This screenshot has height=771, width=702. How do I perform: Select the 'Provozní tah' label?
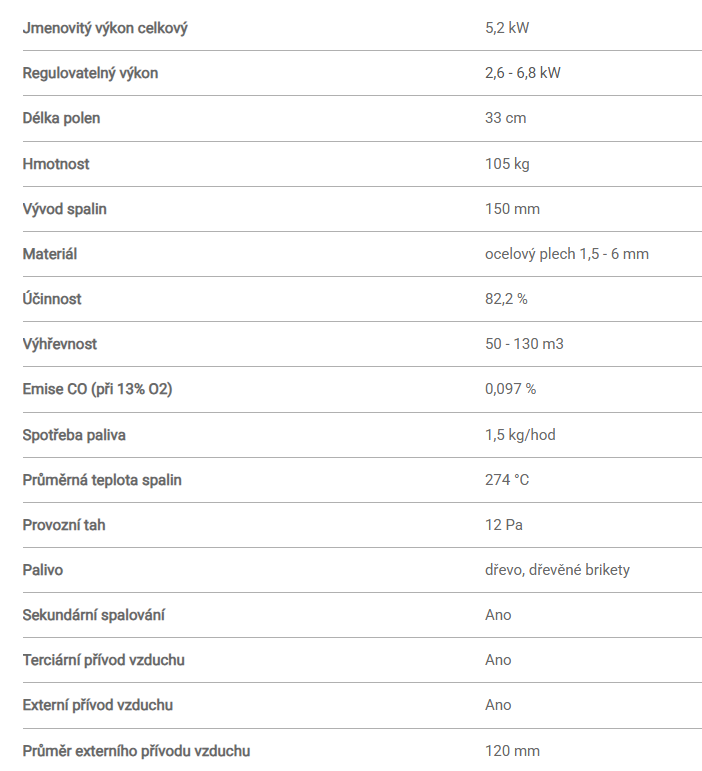pos(64,525)
